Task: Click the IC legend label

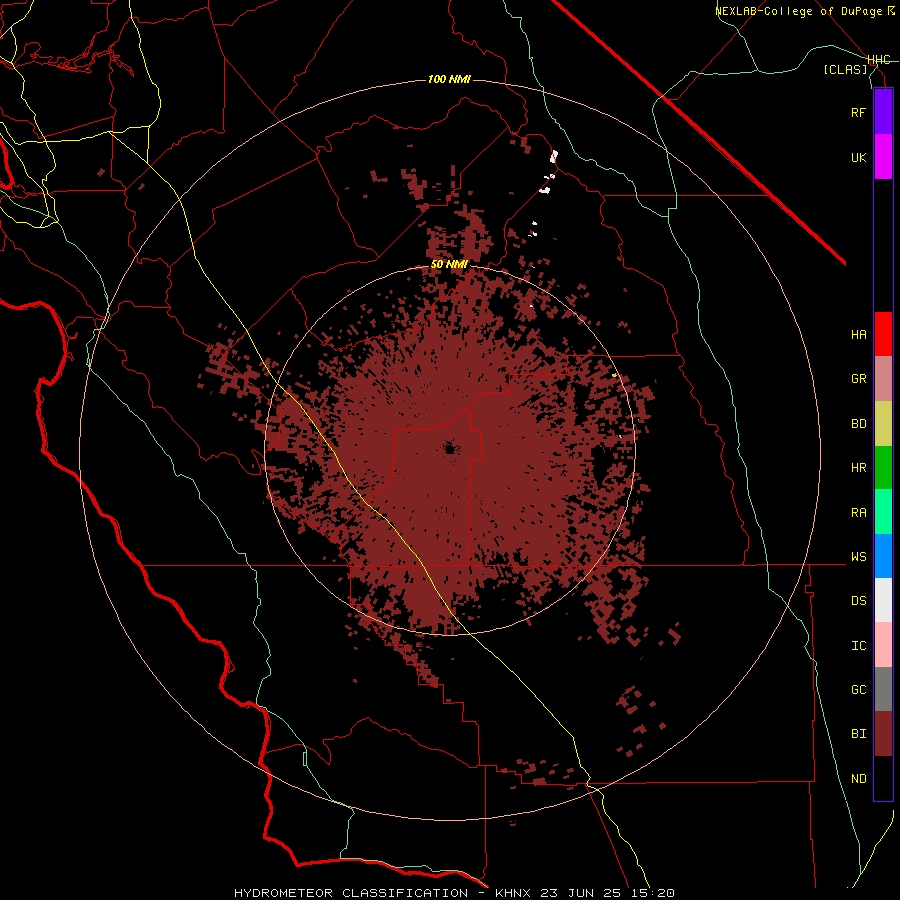Action: (x=858, y=646)
